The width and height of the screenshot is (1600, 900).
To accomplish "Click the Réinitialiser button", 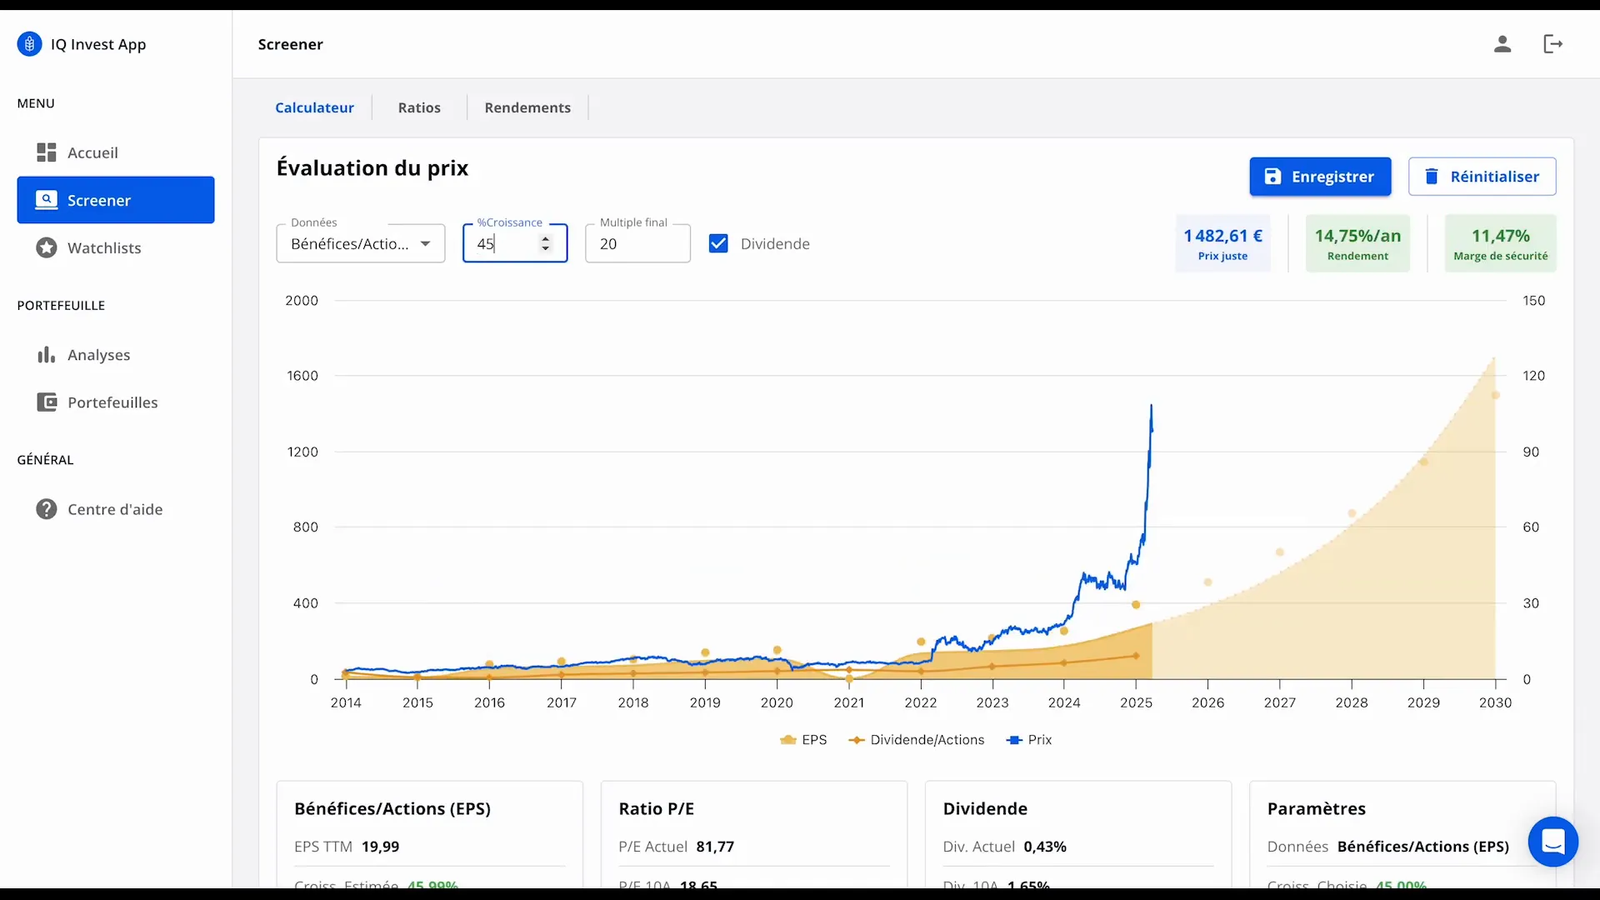I will [1482, 176].
